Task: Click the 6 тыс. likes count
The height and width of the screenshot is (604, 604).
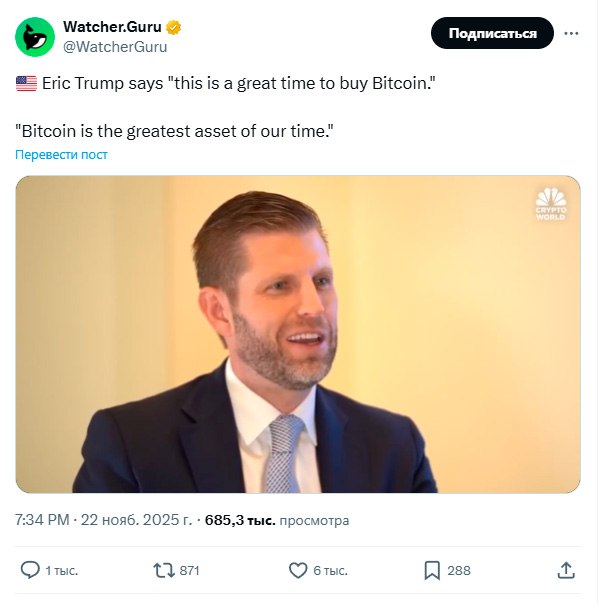Action: 330,570
